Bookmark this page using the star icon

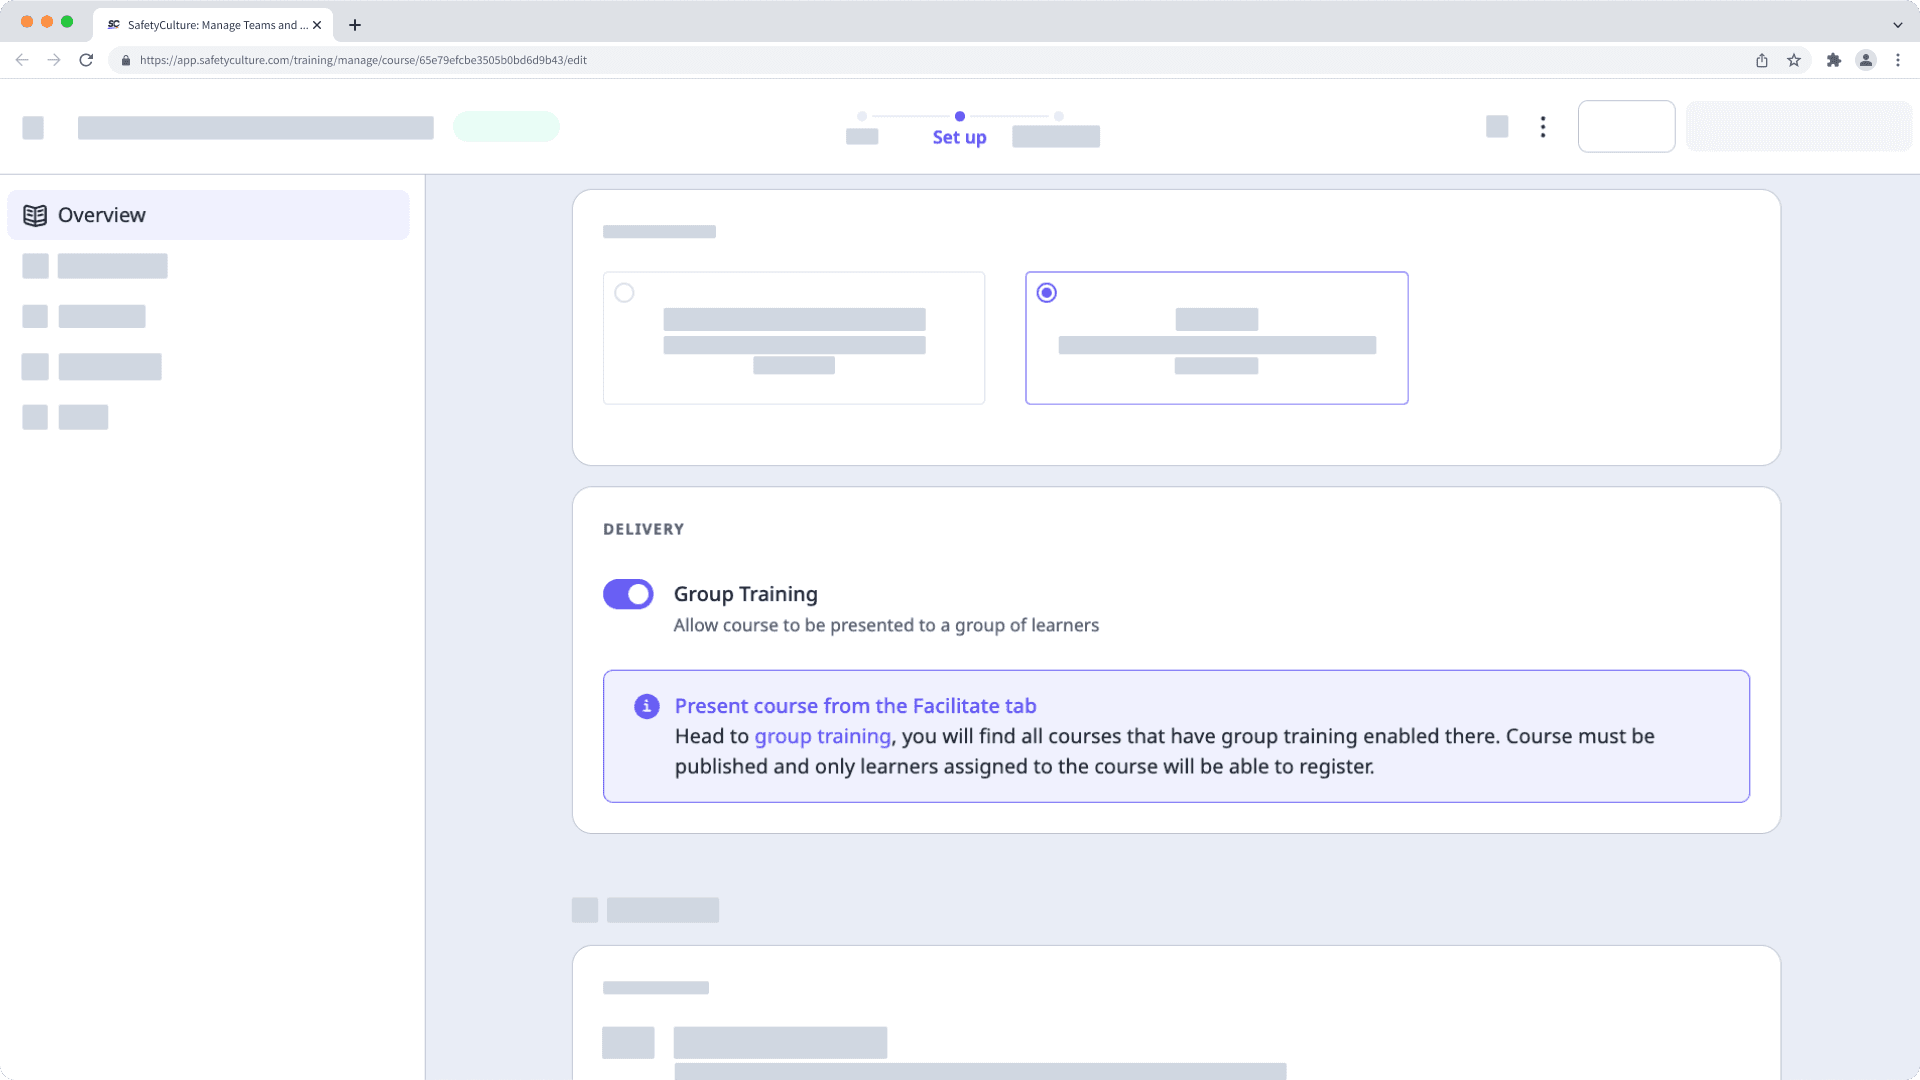1793,60
